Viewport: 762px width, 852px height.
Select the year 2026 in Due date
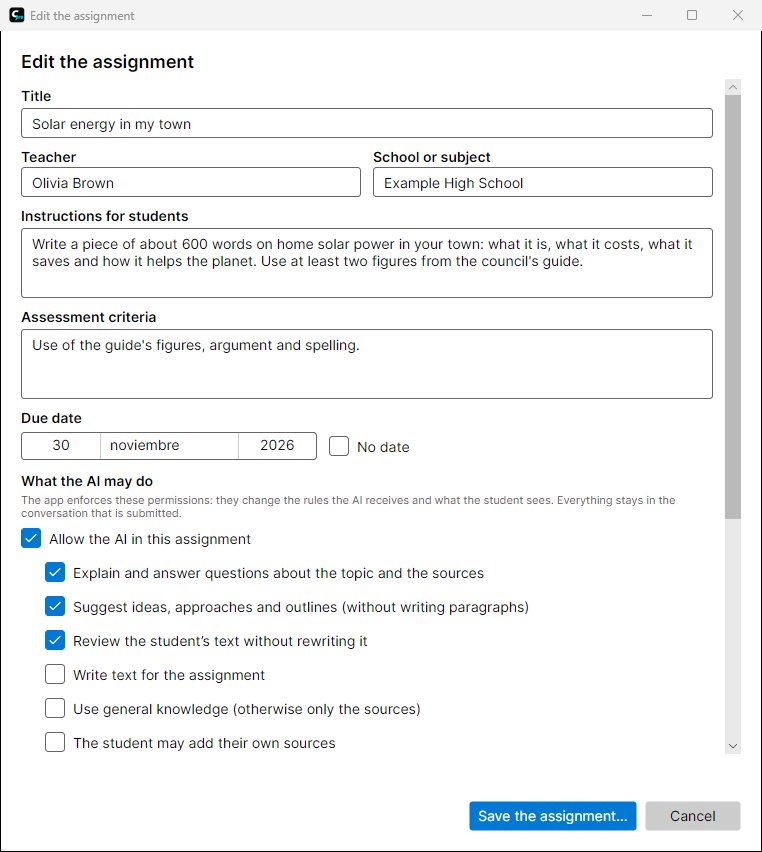tap(277, 446)
